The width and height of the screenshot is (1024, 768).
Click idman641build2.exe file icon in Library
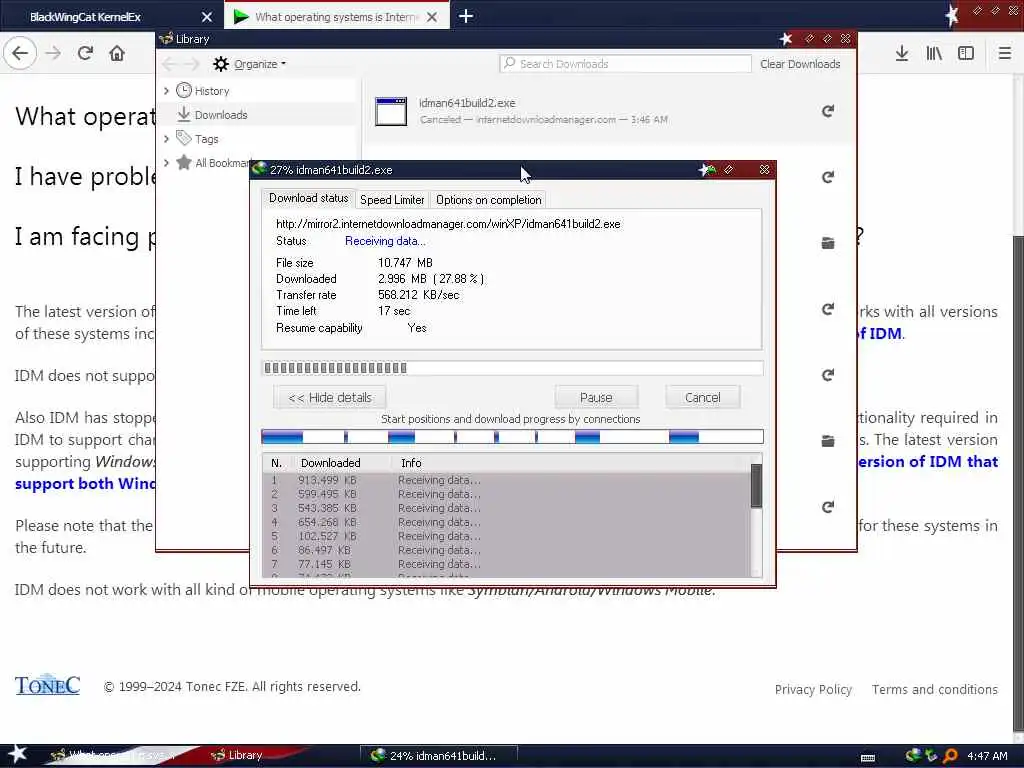[x=391, y=111]
